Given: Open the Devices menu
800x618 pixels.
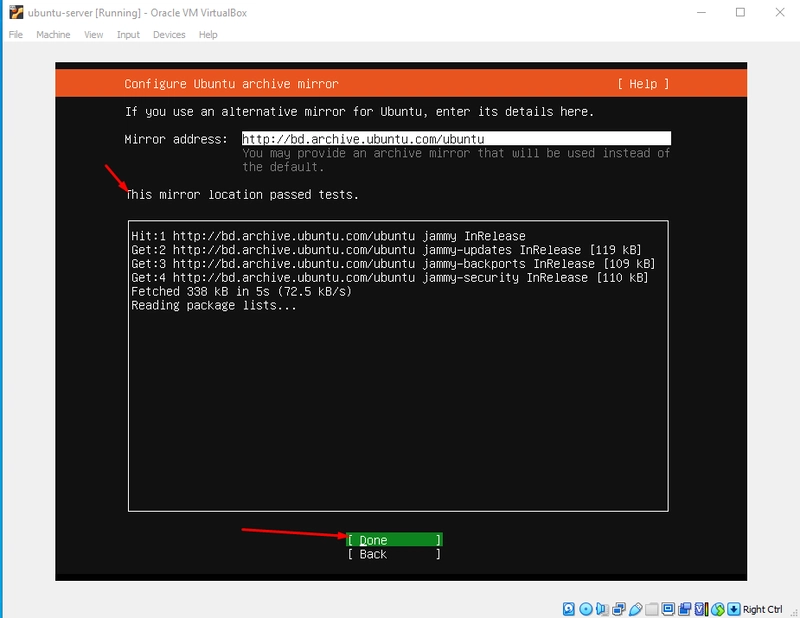Looking at the screenshot, I should (169, 34).
